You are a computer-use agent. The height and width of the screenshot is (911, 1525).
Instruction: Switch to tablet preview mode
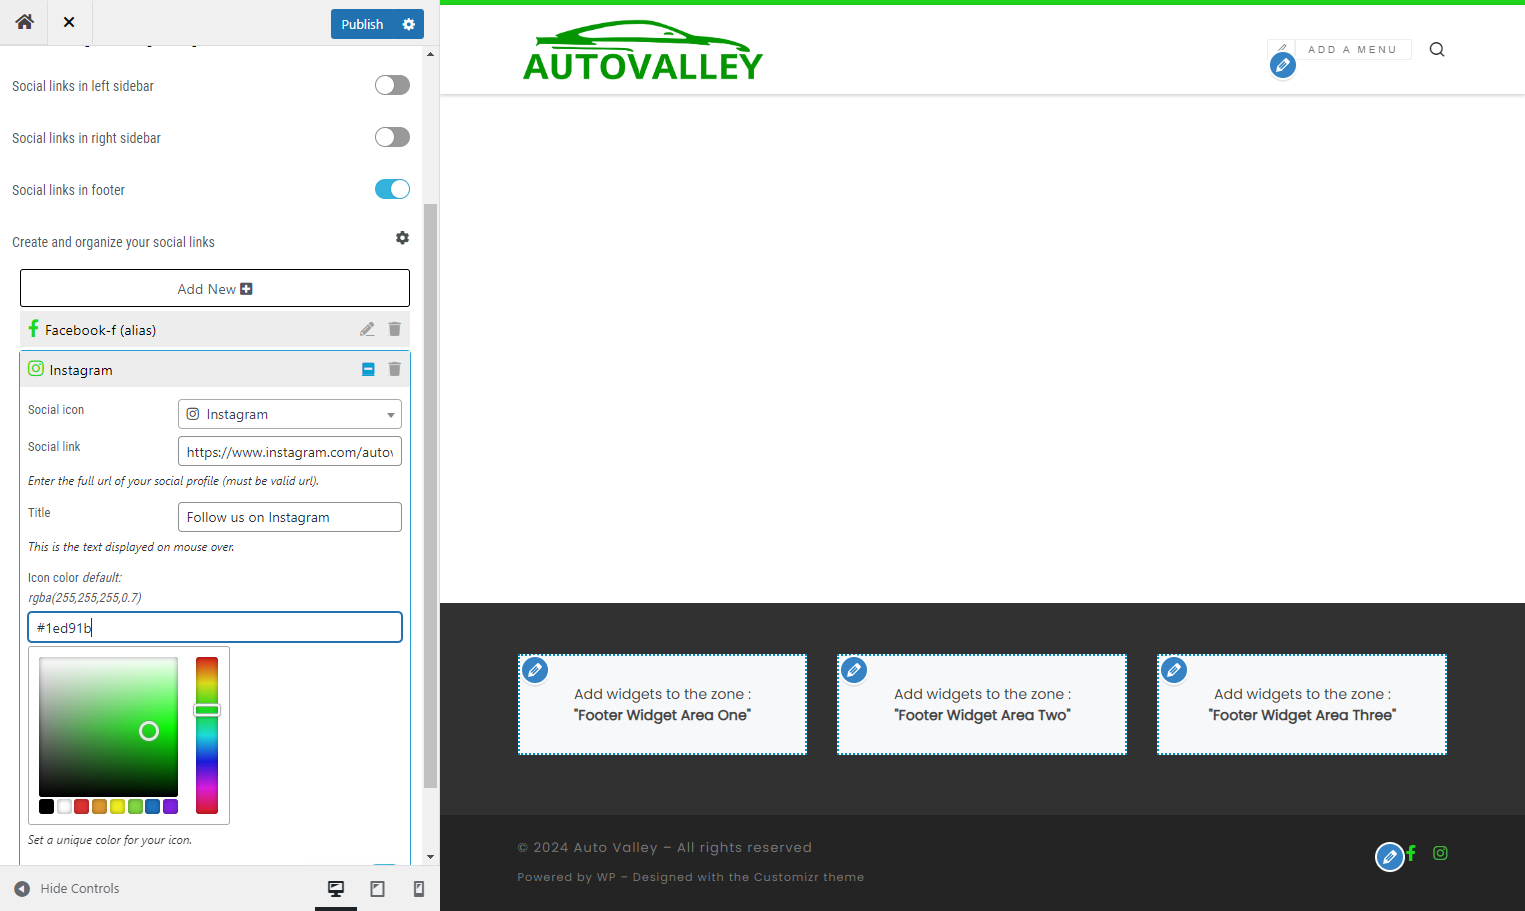coord(377,889)
